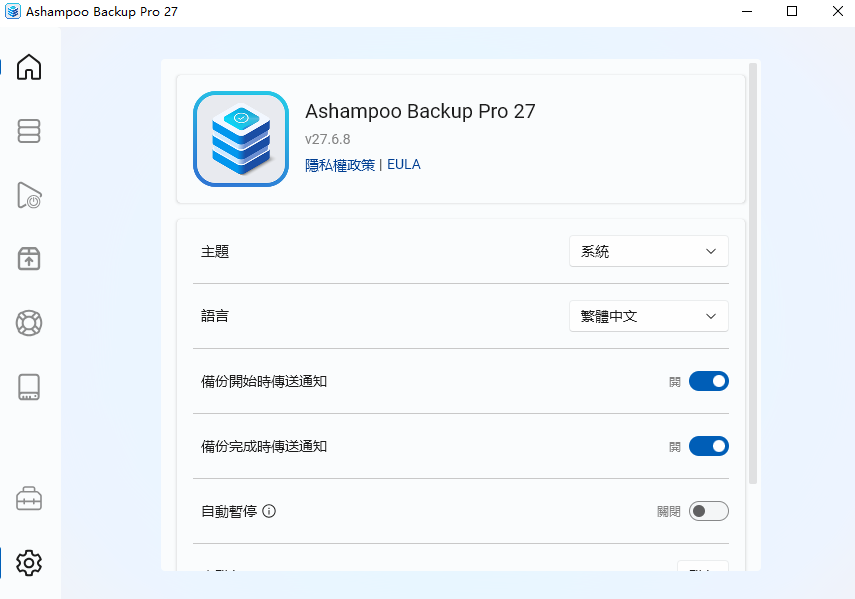Open the EULA link
Viewport: 855px width, 599px height.
pos(404,165)
